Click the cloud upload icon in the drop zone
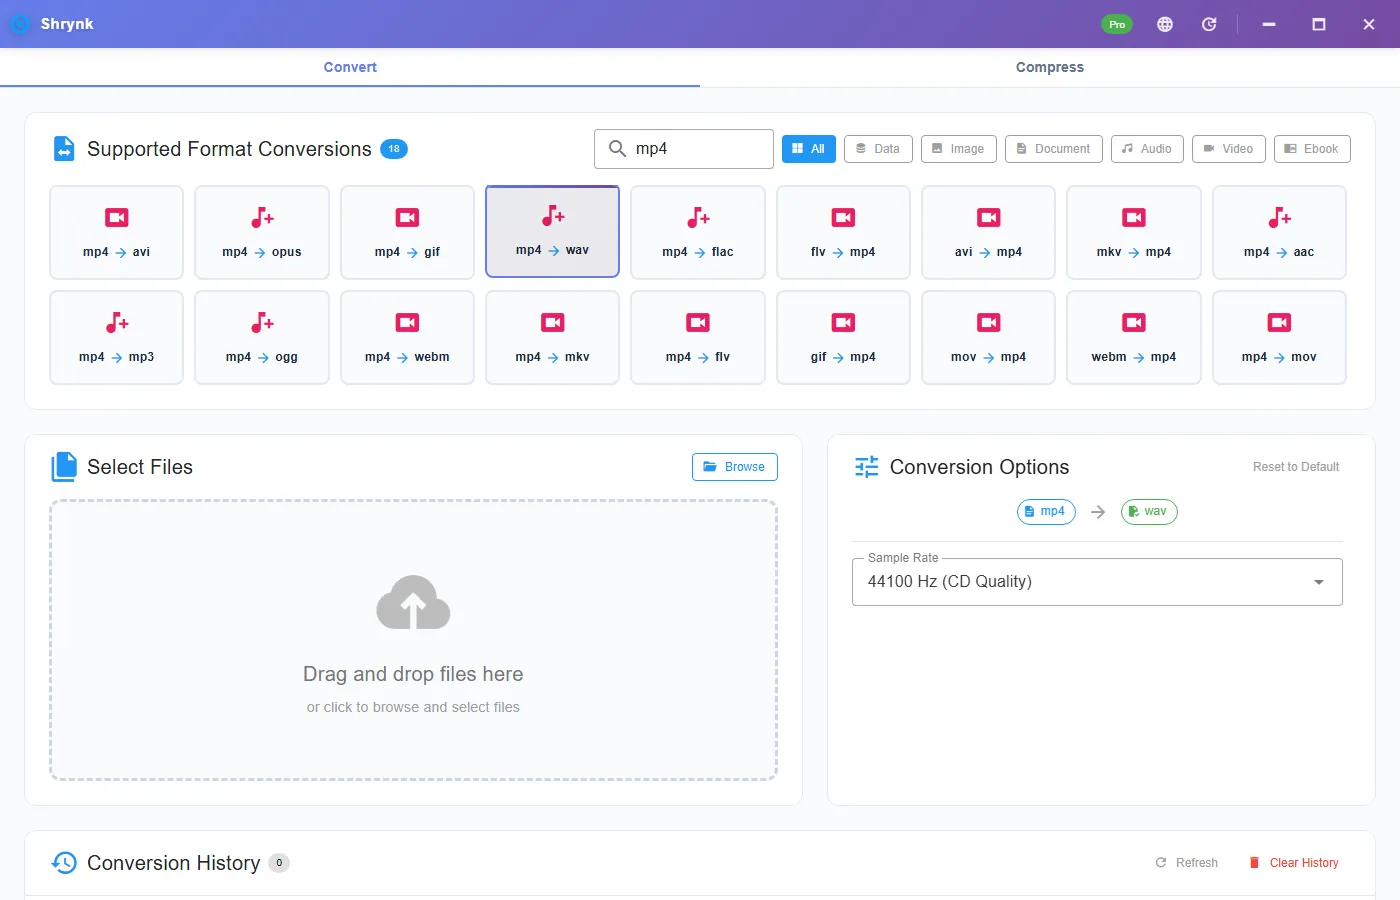The height and width of the screenshot is (900, 1400). [413, 603]
